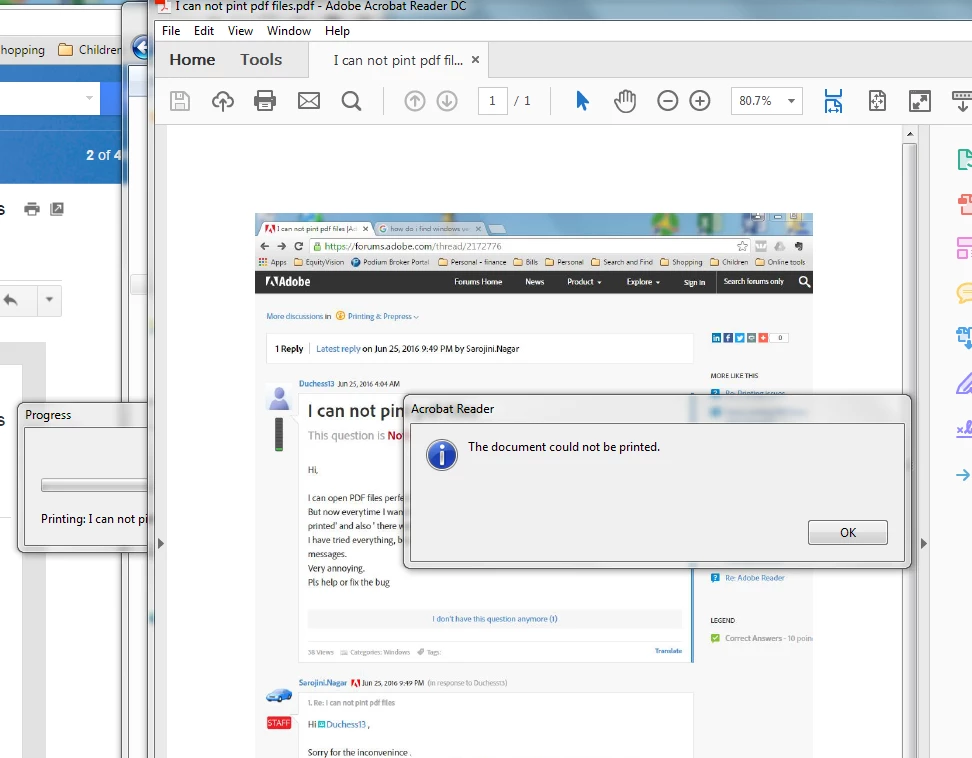The height and width of the screenshot is (758, 972).
Task: Click the reply arrow button in background window
Action: [11, 300]
